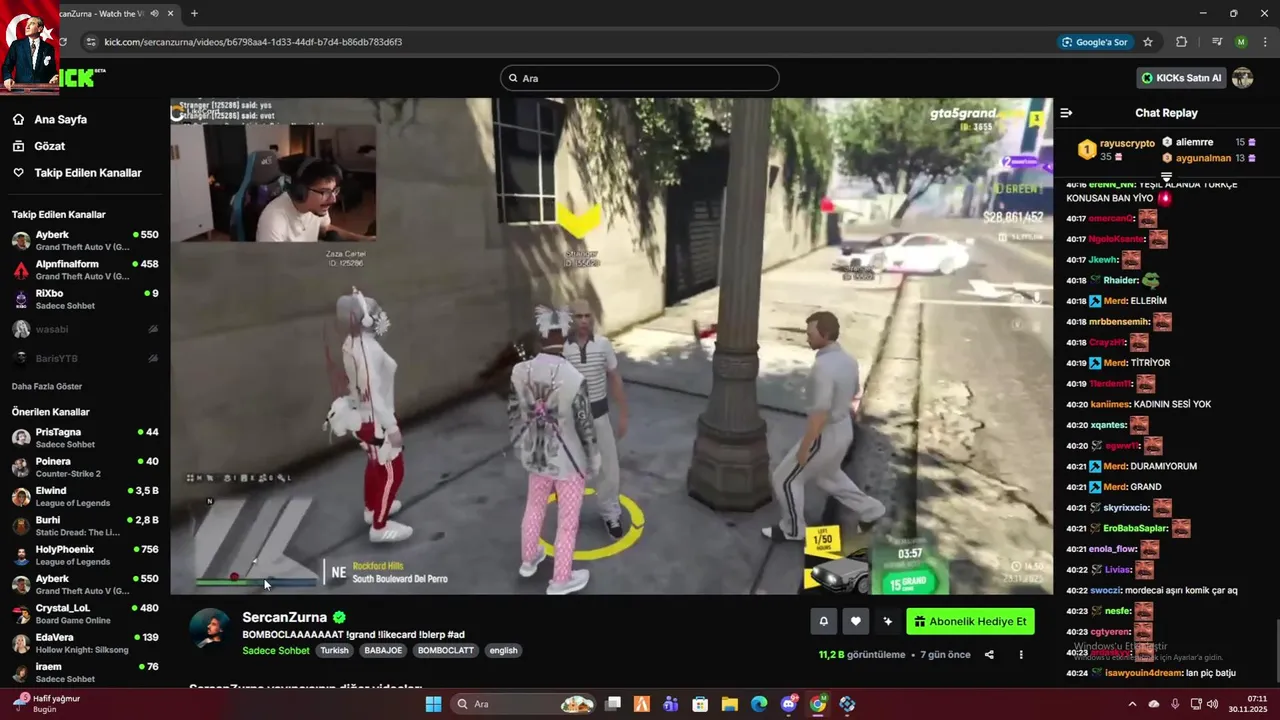Click aygunalman in the gift leaderboard

coord(1203,158)
